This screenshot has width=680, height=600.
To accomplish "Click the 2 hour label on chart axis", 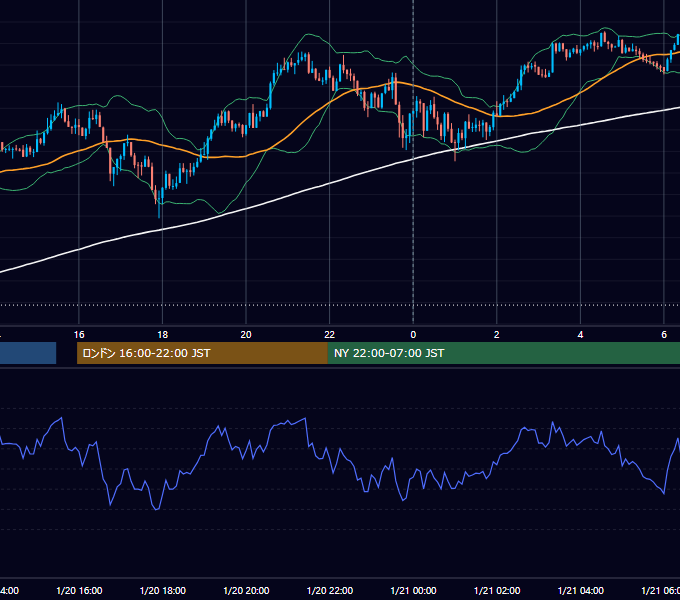I will pos(497,335).
